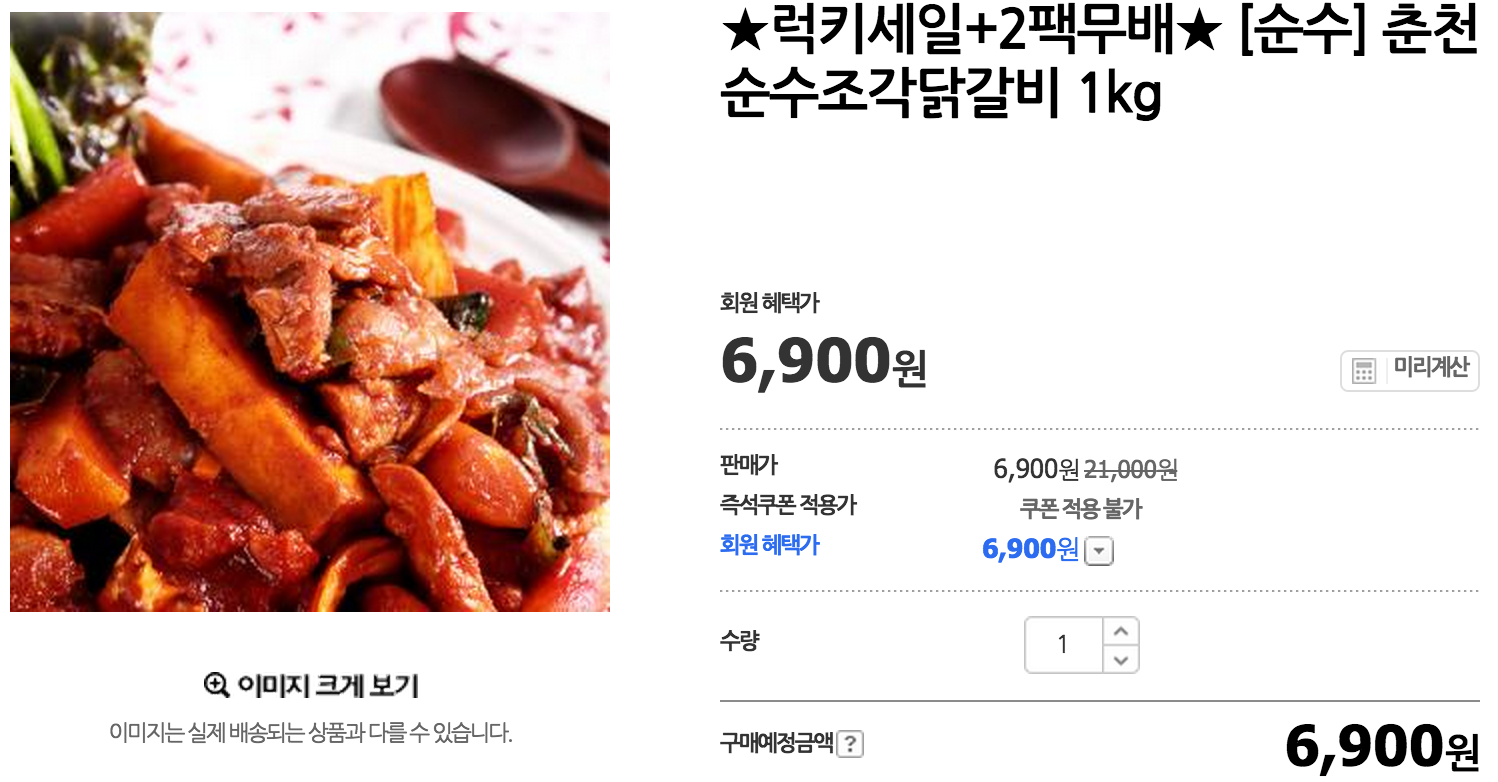Click the crossed-out 21,000원 original price
1498x782 pixels.
pyautogui.click(x=1131, y=469)
